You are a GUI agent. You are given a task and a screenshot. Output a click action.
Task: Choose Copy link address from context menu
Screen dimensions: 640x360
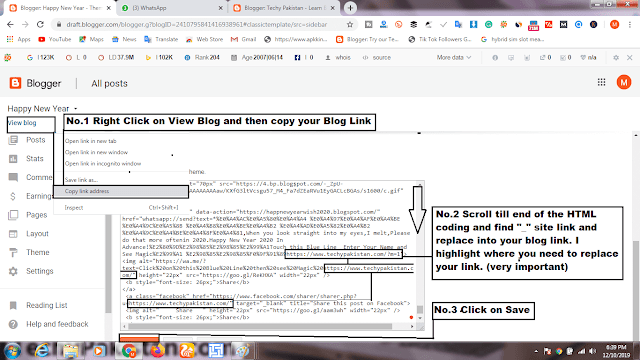tap(121, 191)
